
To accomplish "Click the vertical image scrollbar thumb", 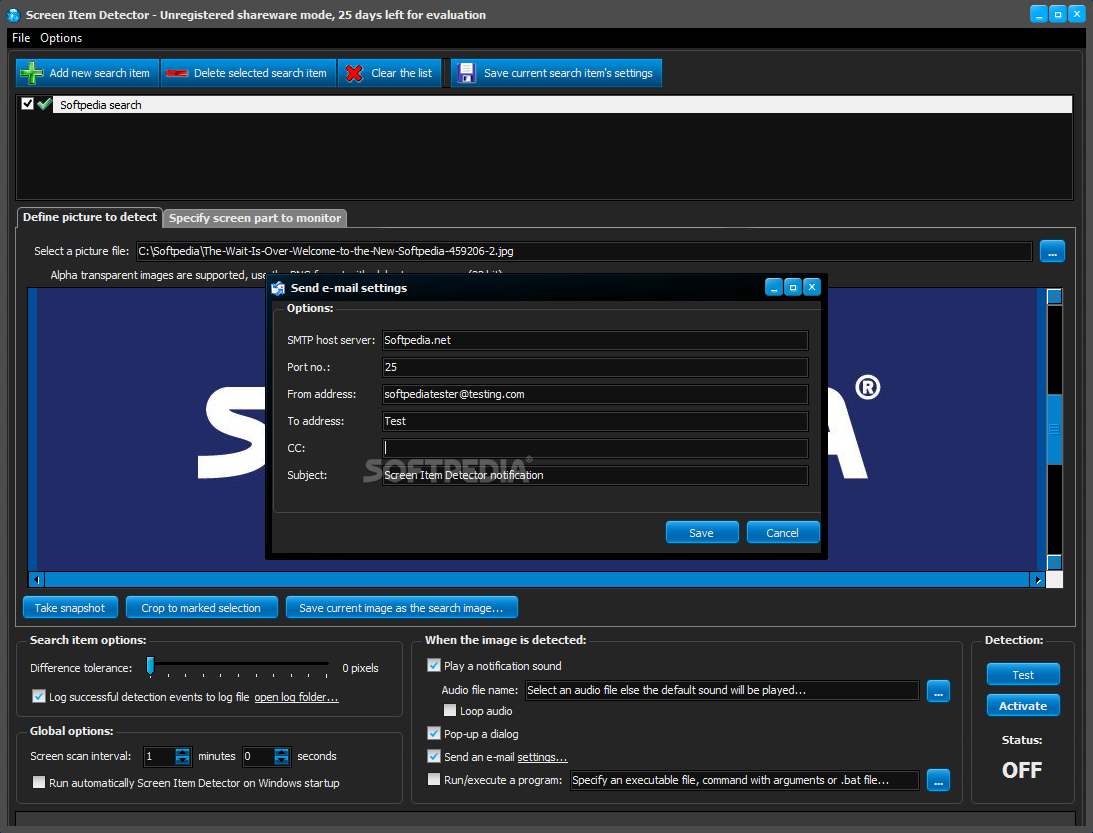I will (1055, 429).
